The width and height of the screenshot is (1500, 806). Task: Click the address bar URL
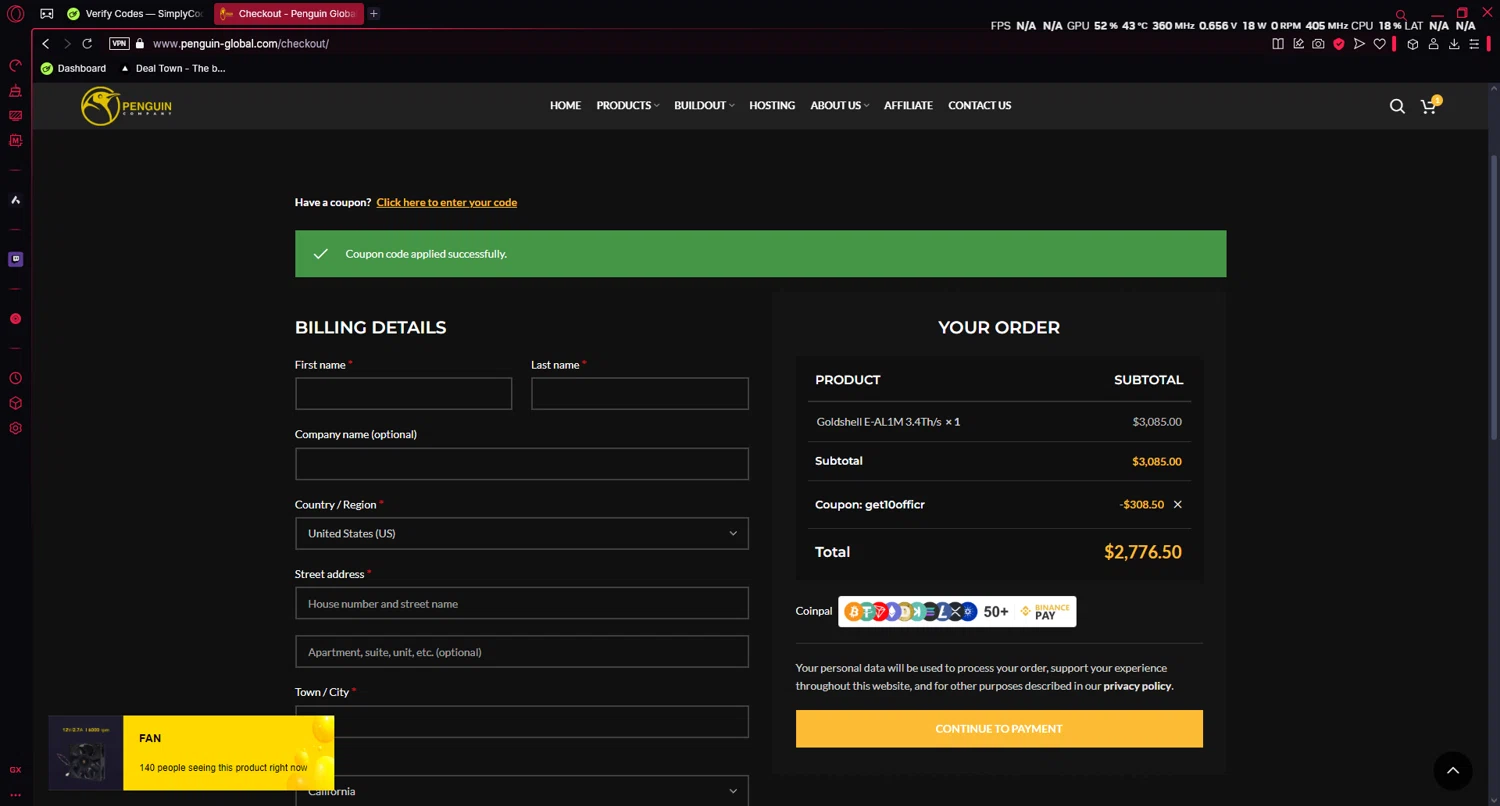(x=241, y=44)
